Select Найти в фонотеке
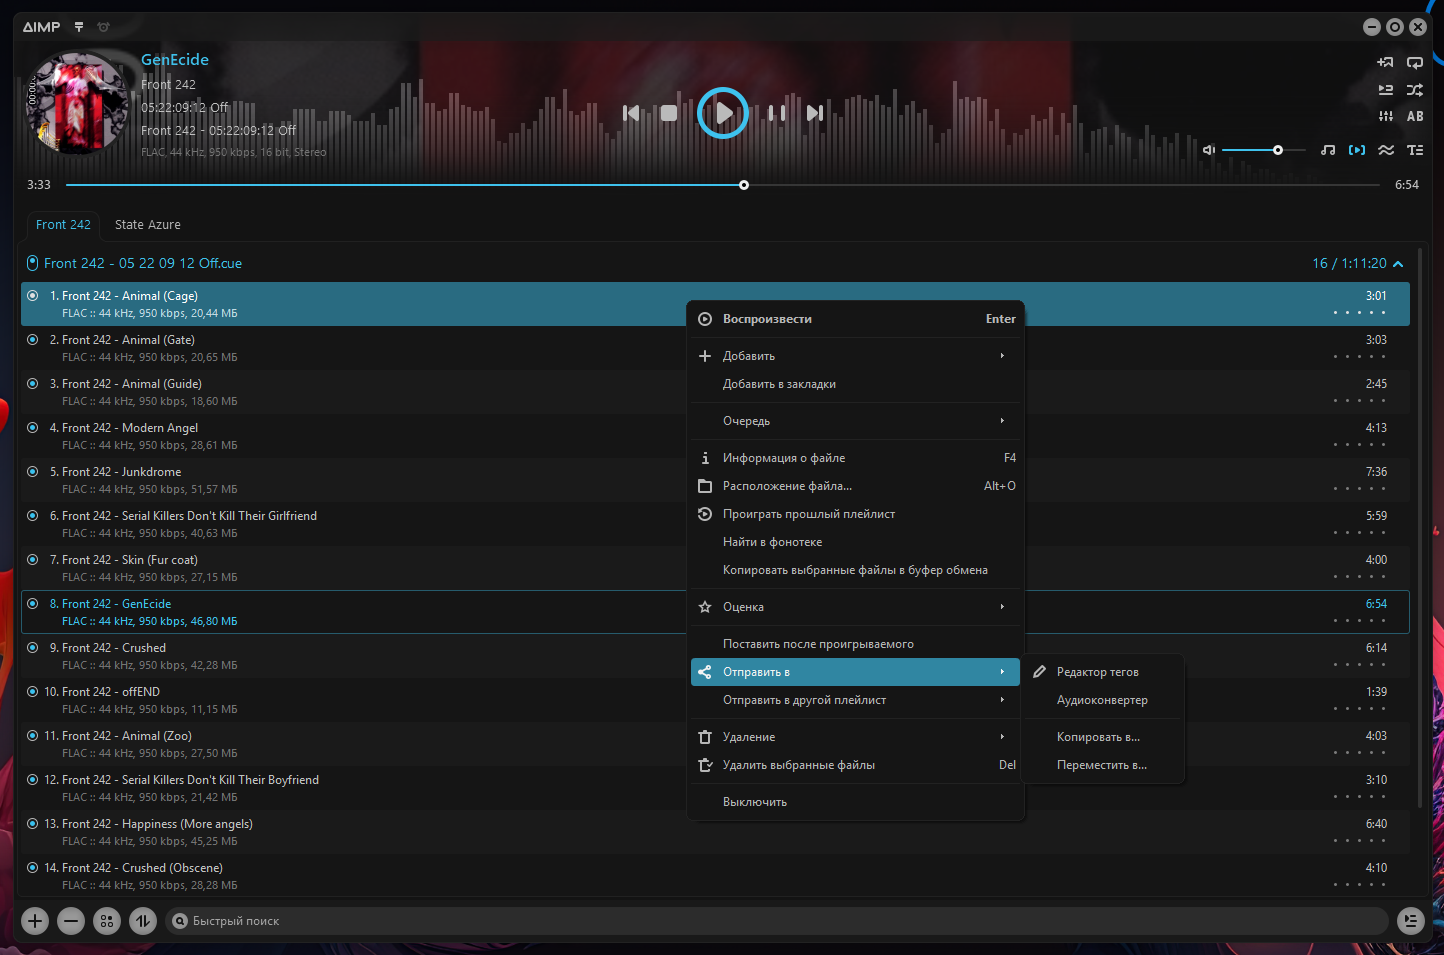 856,542
